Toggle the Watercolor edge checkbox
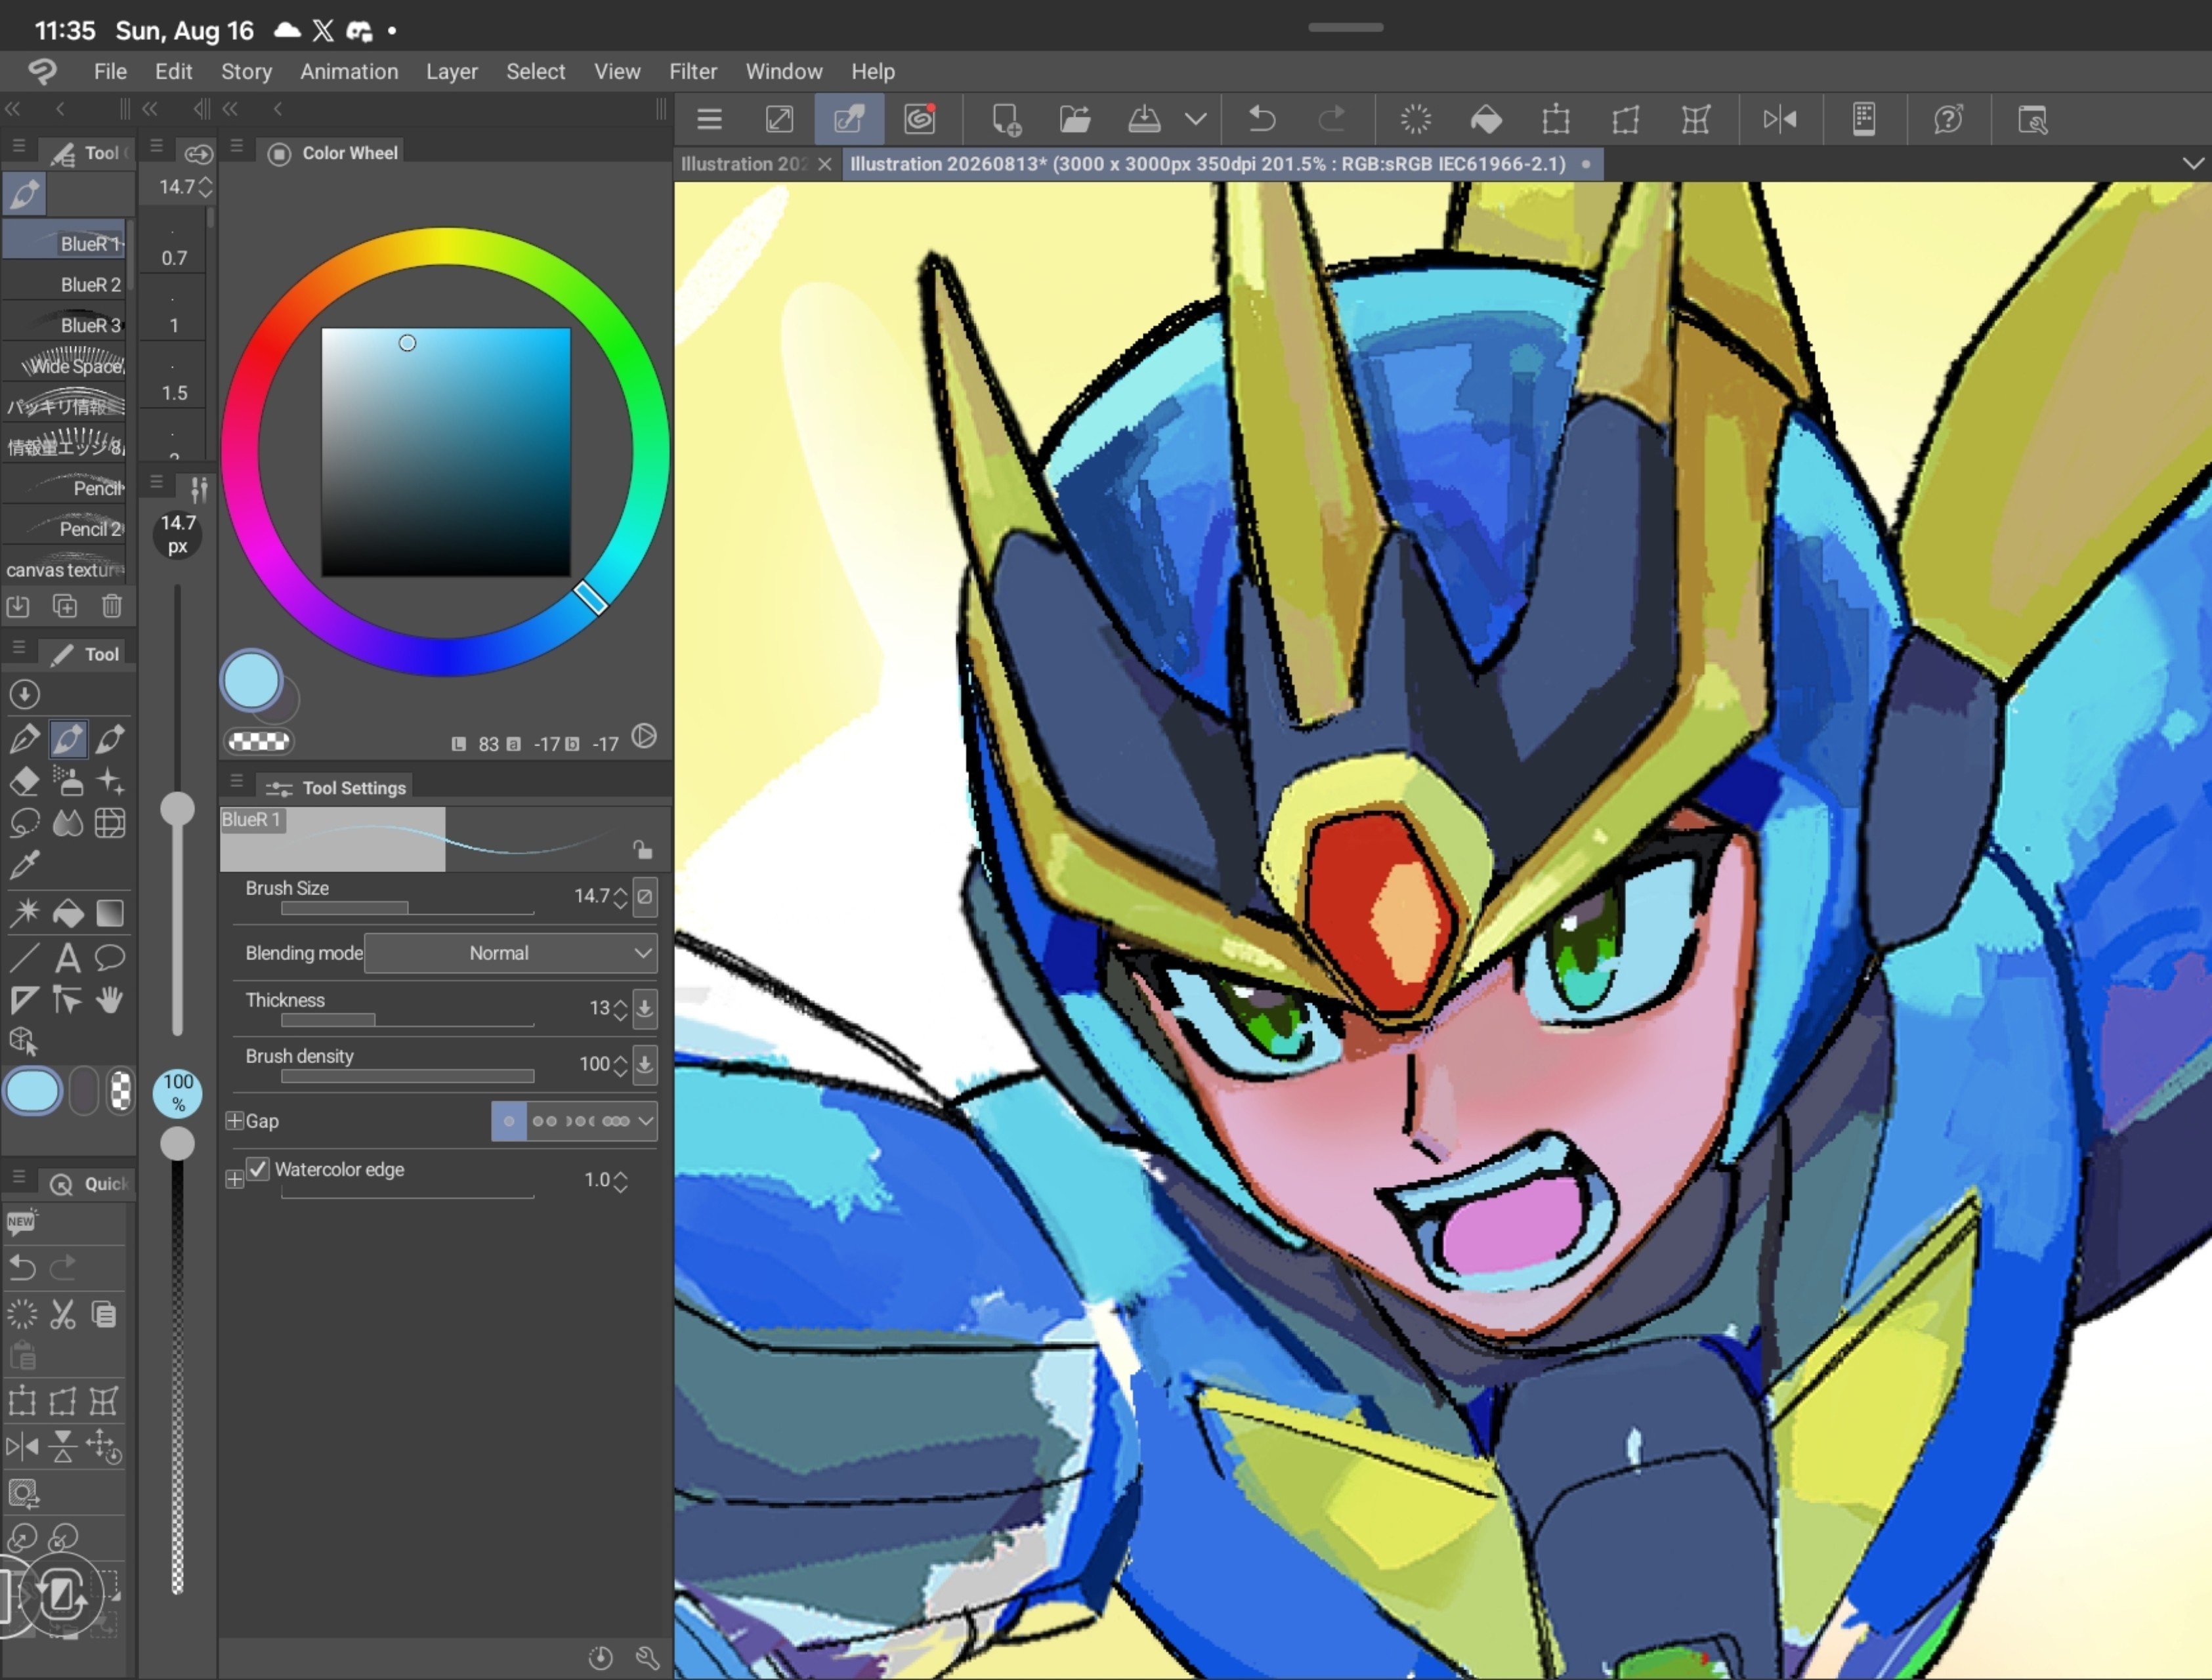 (258, 1169)
